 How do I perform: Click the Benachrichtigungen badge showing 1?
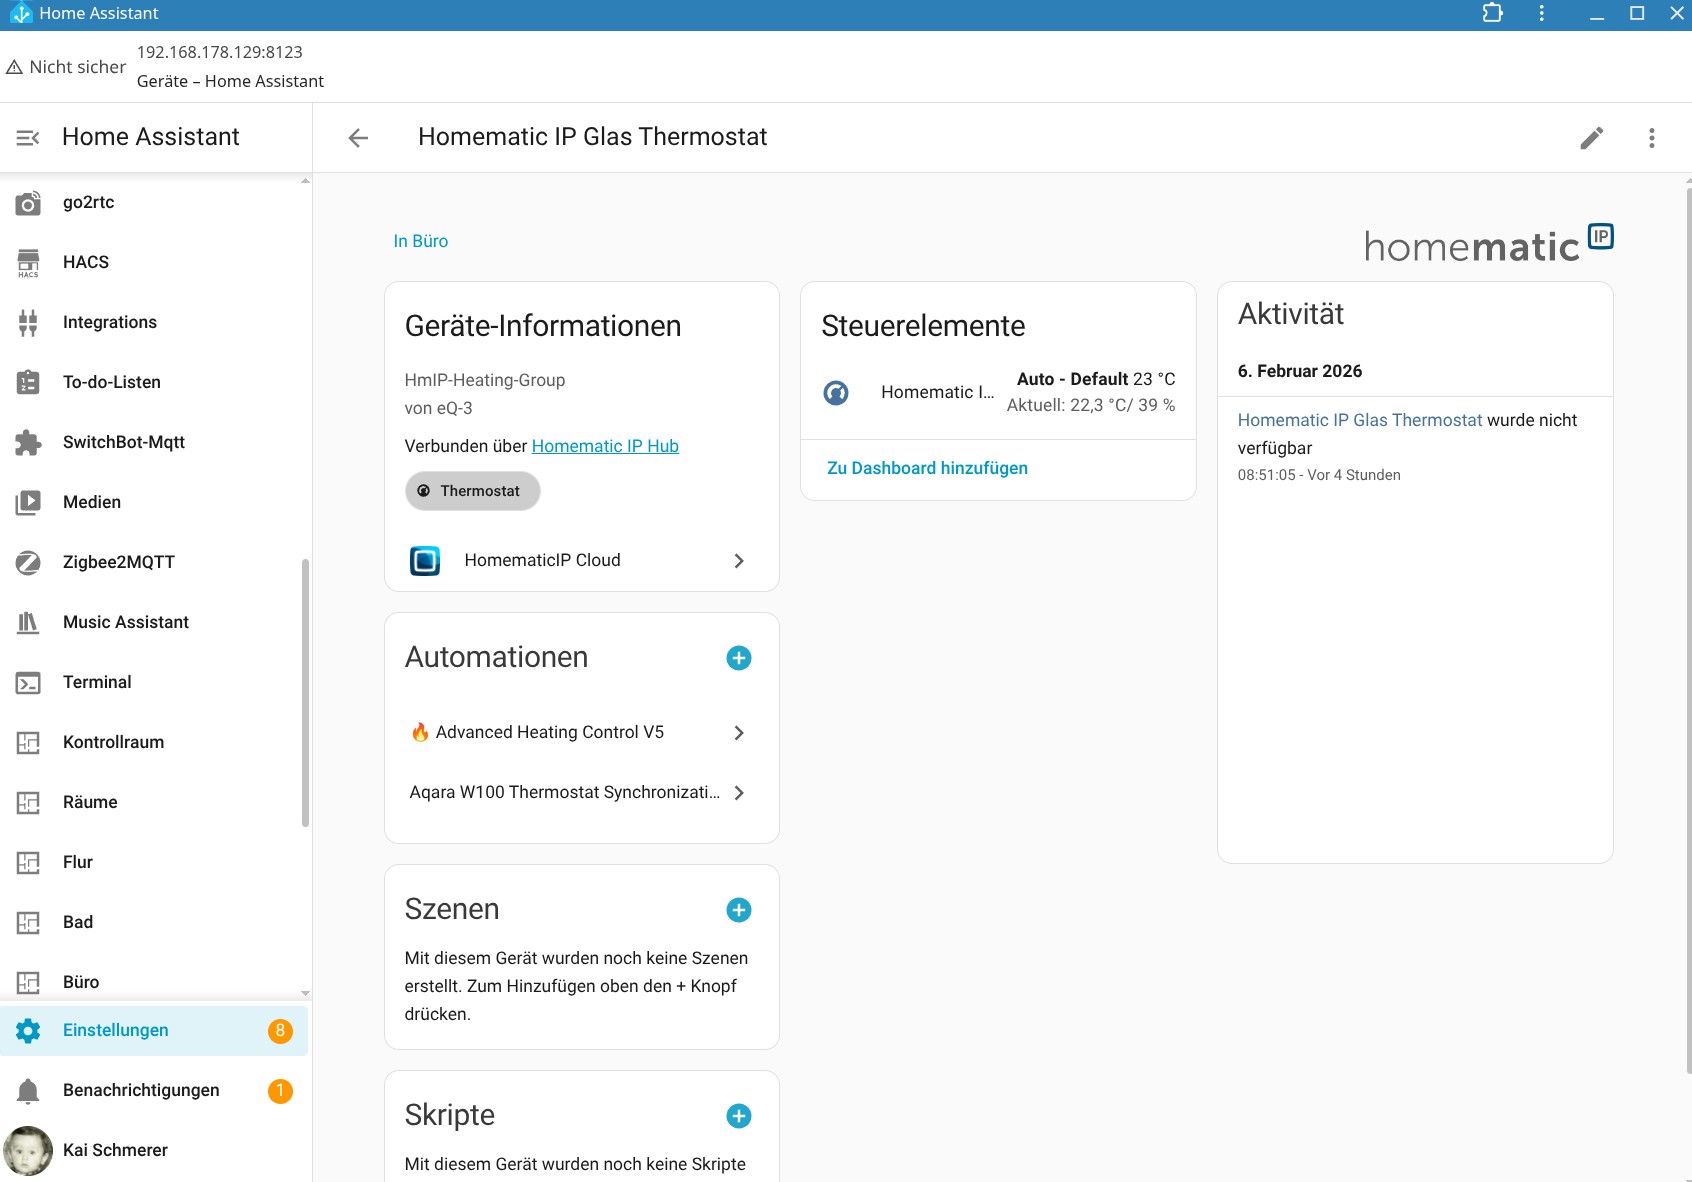tap(280, 1091)
